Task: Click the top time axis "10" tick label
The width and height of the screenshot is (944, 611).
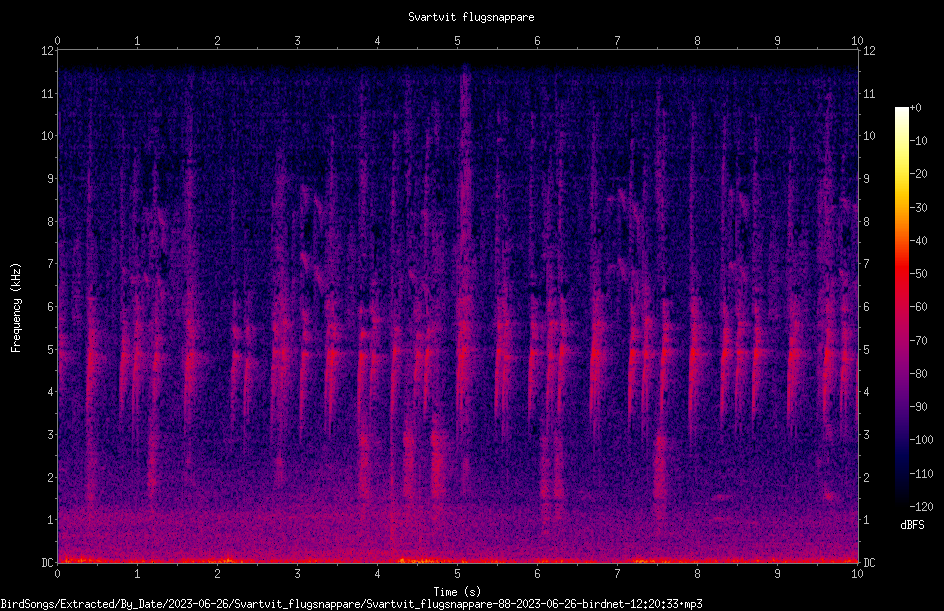Action: click(857, 40)
